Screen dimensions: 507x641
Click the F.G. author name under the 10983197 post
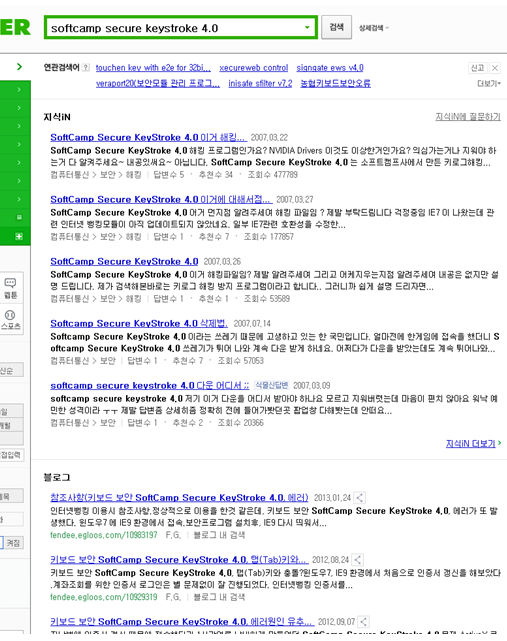tap(173, 535)
